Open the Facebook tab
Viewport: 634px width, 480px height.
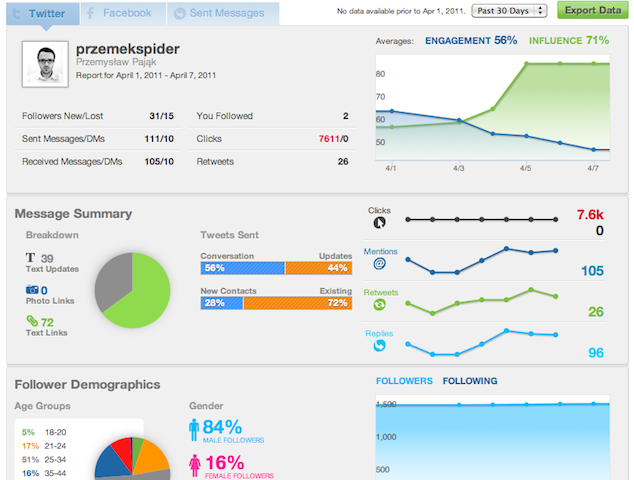coord(123,13)
